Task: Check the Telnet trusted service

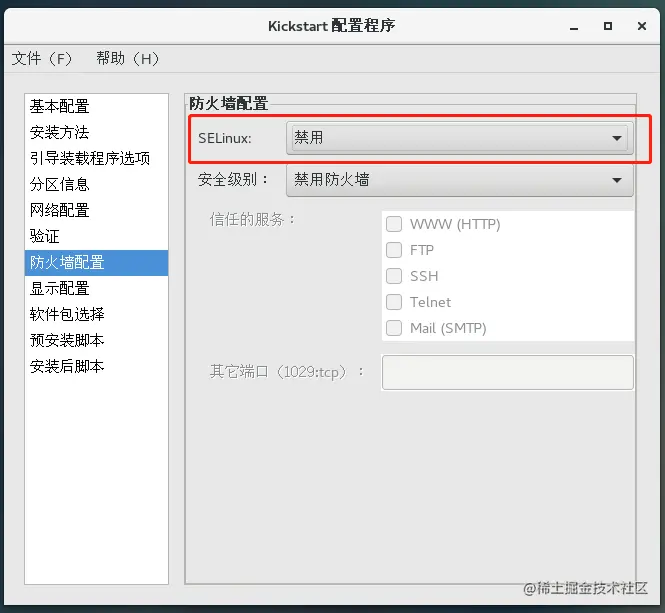Action: pyautogui.click(x=394, y=302)
